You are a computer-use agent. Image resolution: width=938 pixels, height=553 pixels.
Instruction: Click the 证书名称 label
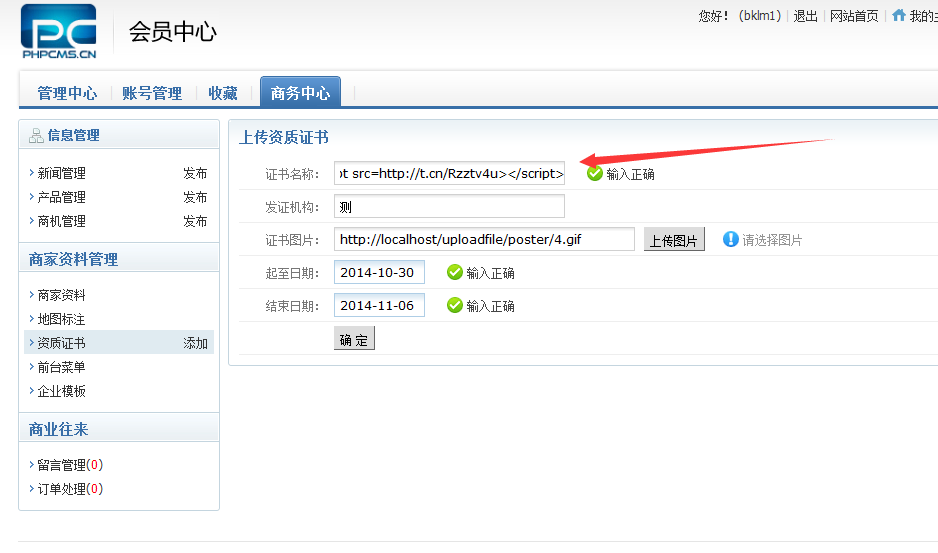[292, 174]
